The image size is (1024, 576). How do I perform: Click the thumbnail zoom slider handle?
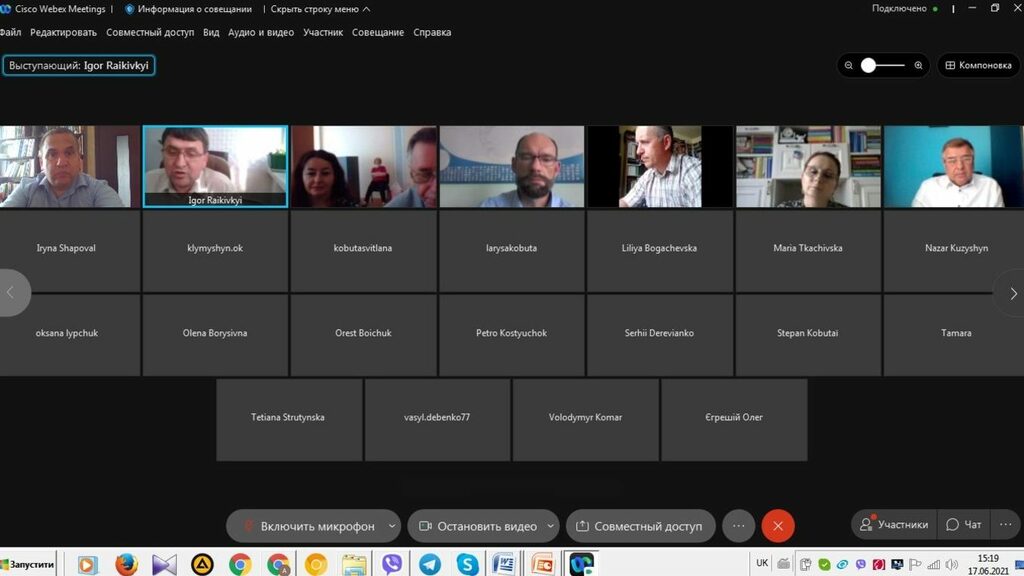coord(868,65)
